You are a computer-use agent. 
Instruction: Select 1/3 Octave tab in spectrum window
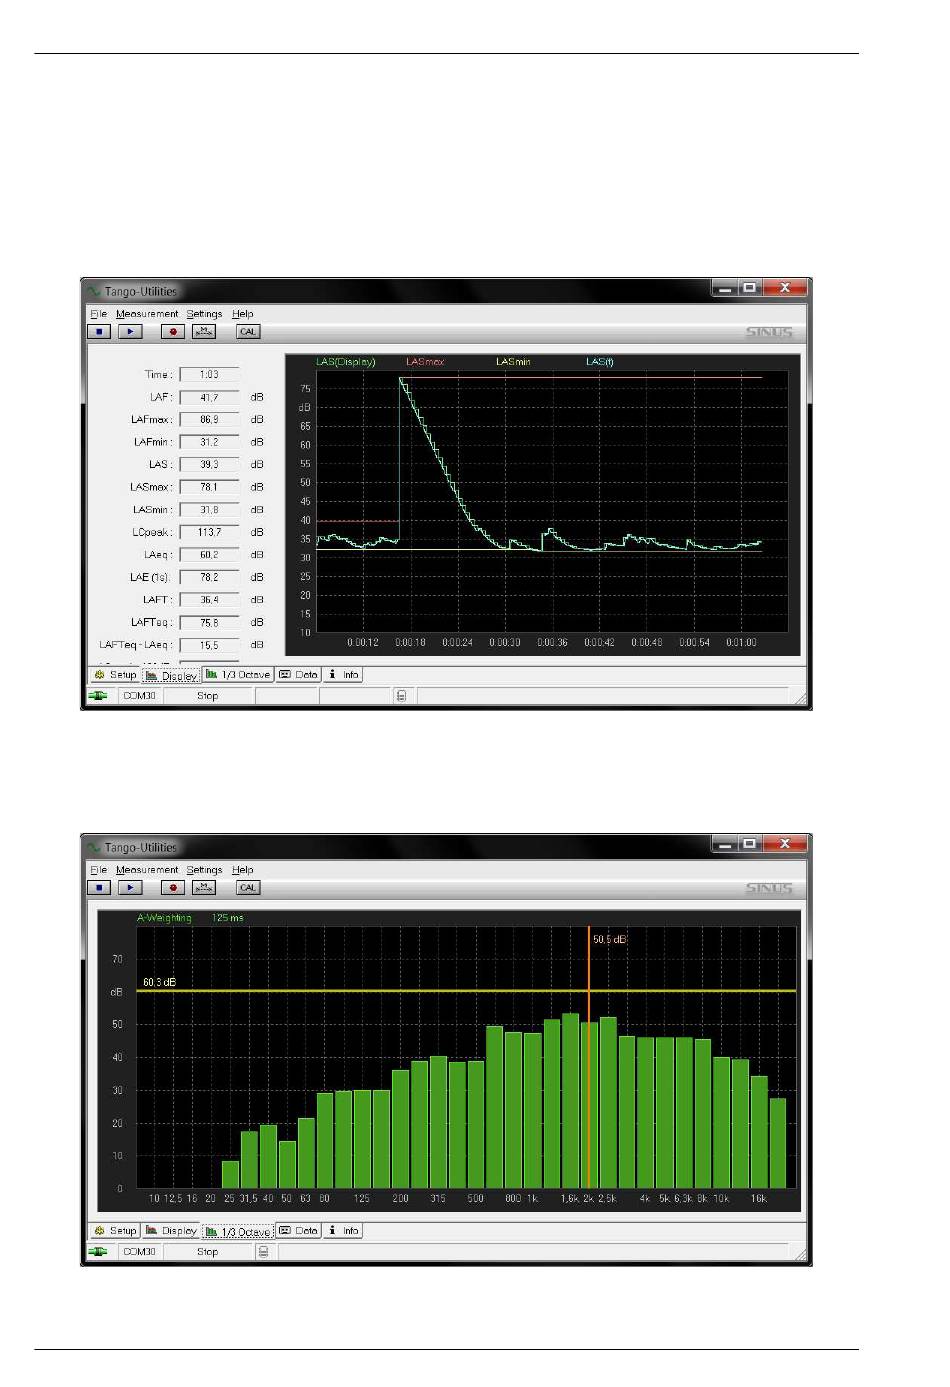(238, 1232)
